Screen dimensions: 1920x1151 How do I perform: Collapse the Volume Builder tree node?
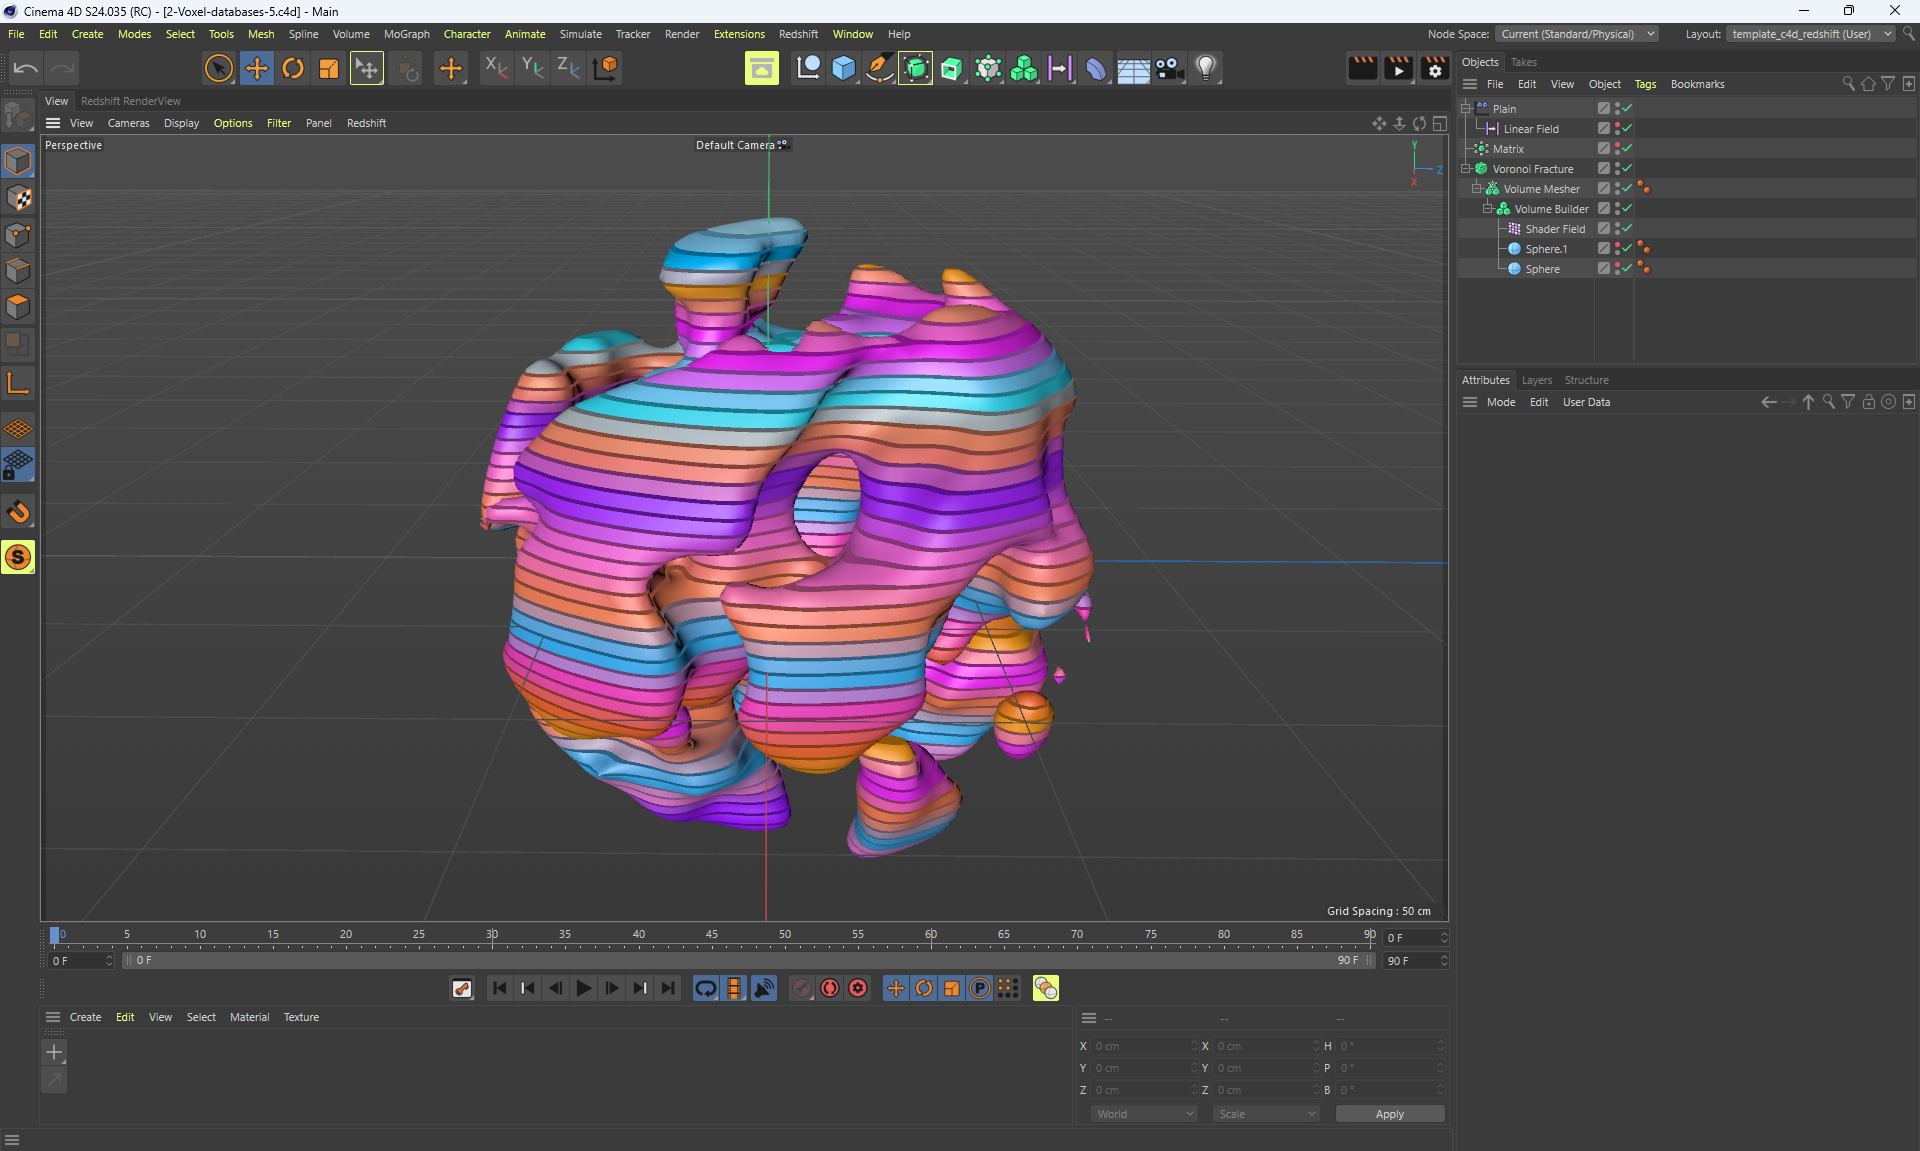coord(1487,209)
